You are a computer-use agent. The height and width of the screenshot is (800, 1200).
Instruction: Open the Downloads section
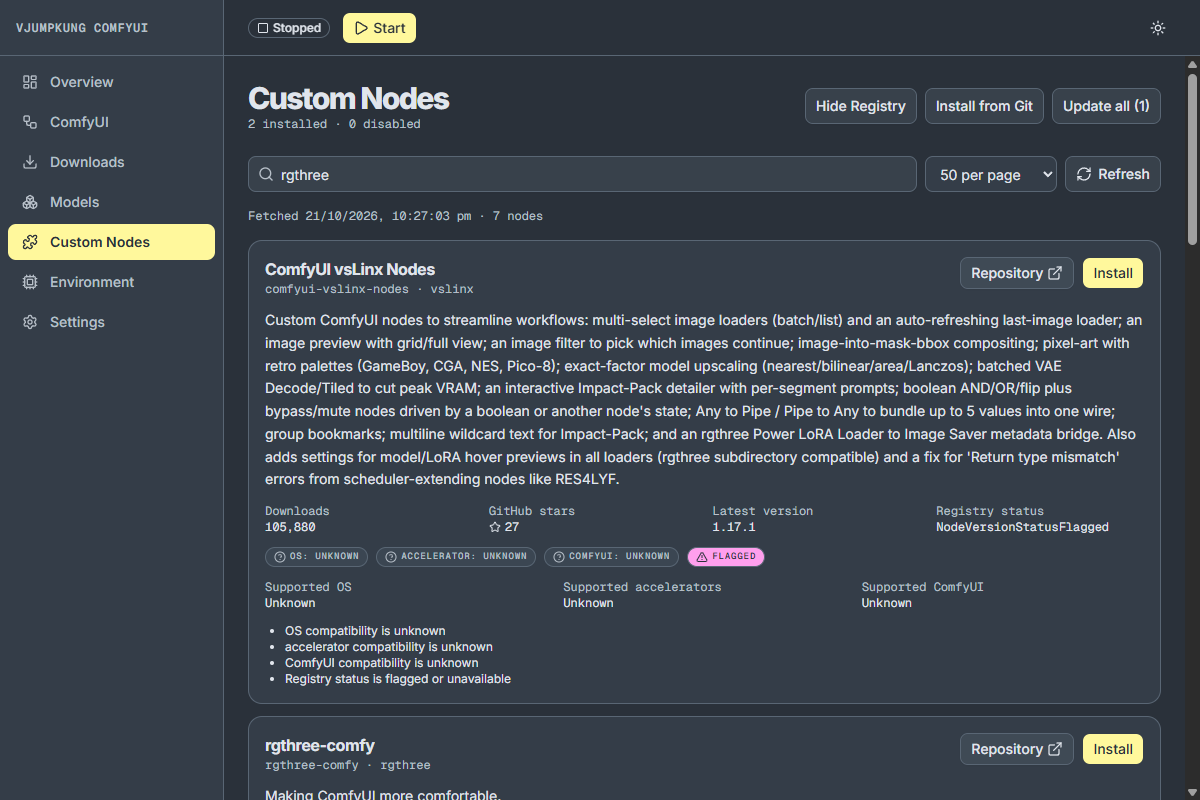coord(111,162)
